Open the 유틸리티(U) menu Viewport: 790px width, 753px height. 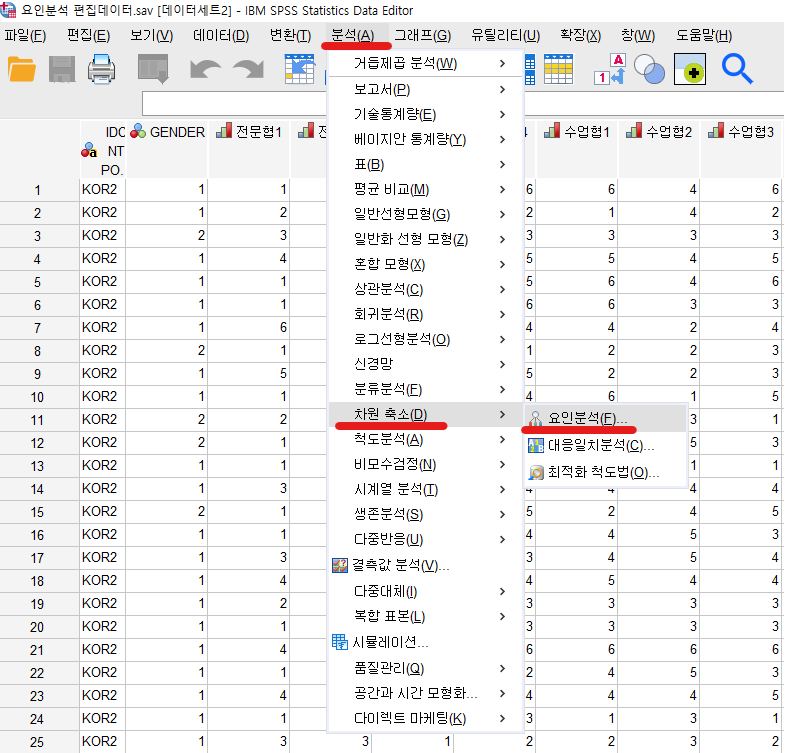point(505,35)
